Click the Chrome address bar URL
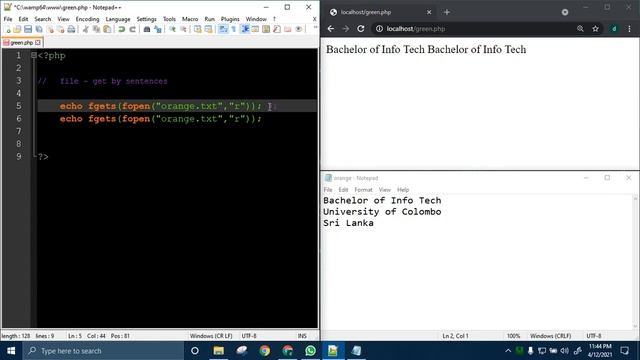Image resolution: width=640 pixels, height=360 pixels. 416,29
